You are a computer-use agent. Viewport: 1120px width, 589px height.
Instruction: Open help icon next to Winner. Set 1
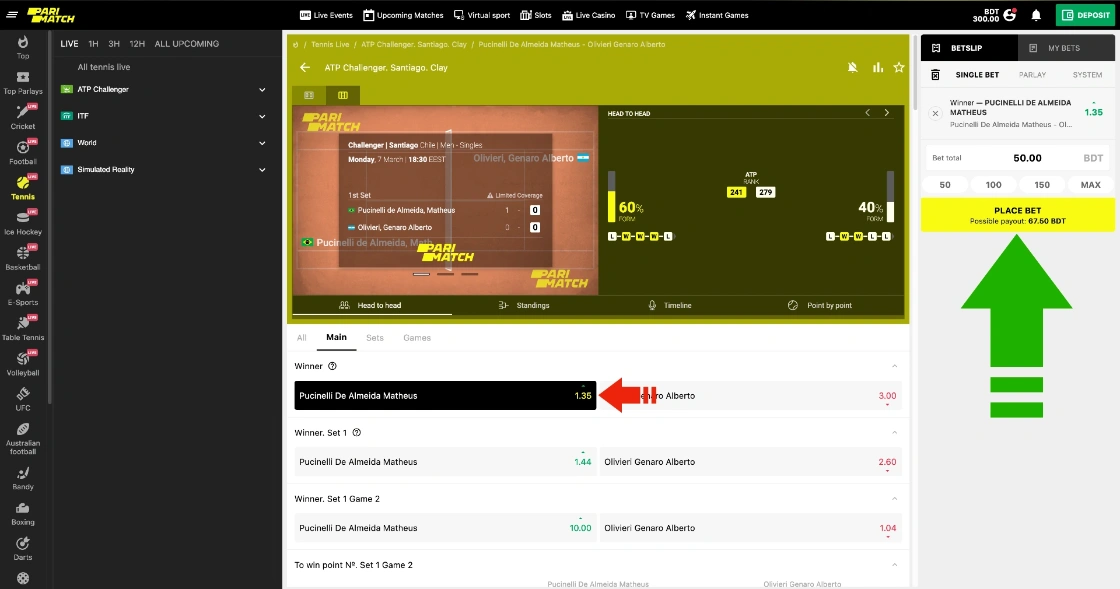click(356, 433)
